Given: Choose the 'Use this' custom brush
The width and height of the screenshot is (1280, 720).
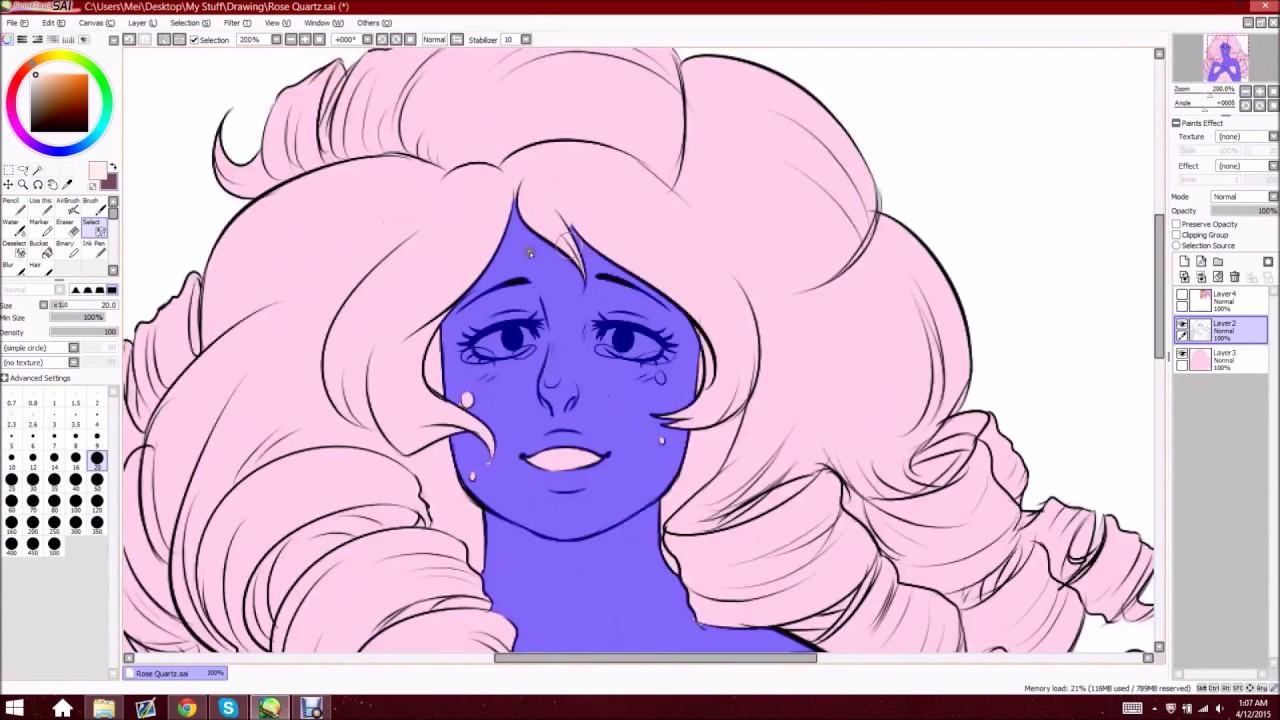Looking at the screenshot, I should tap(40, 207).
